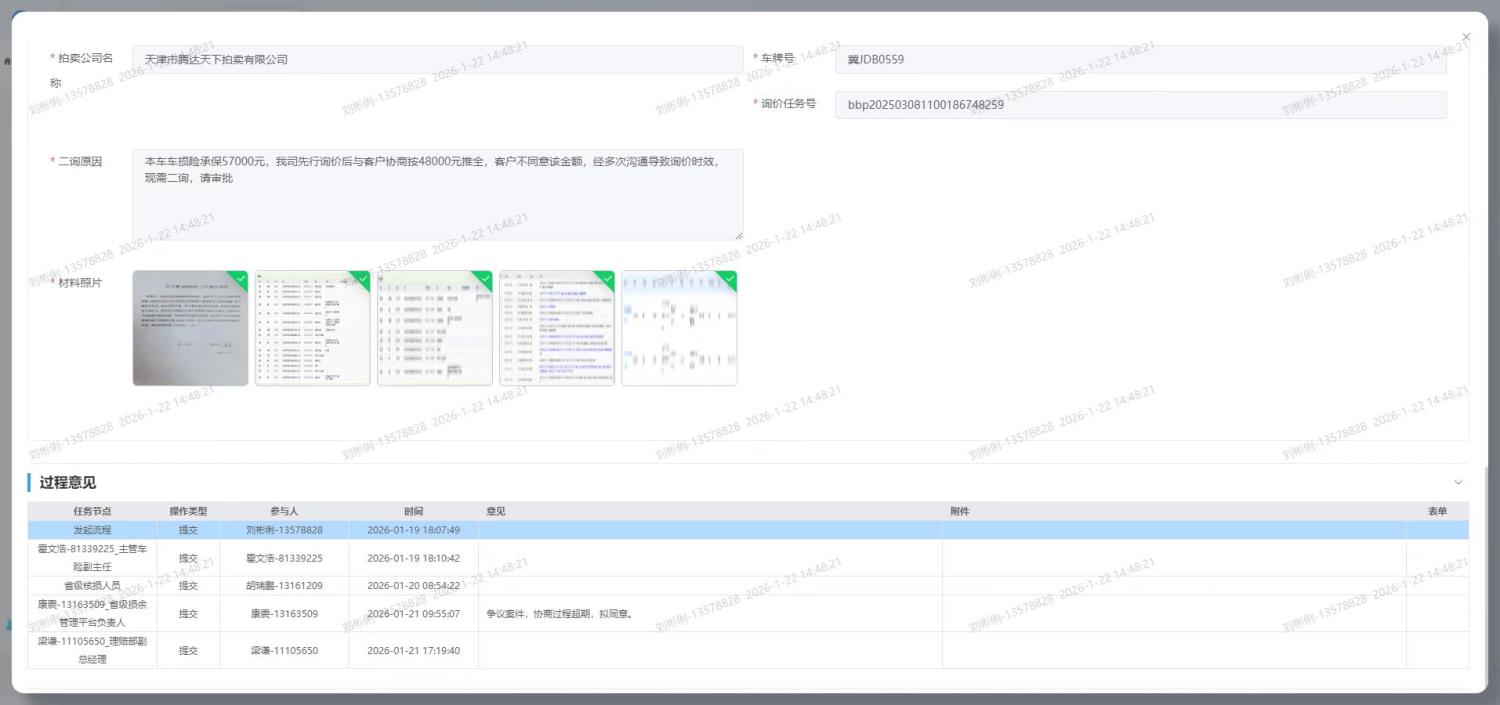Click the 拍卖公司名称 input field
The width and height of the screenshot is (1500, 705).
[437, 60]
